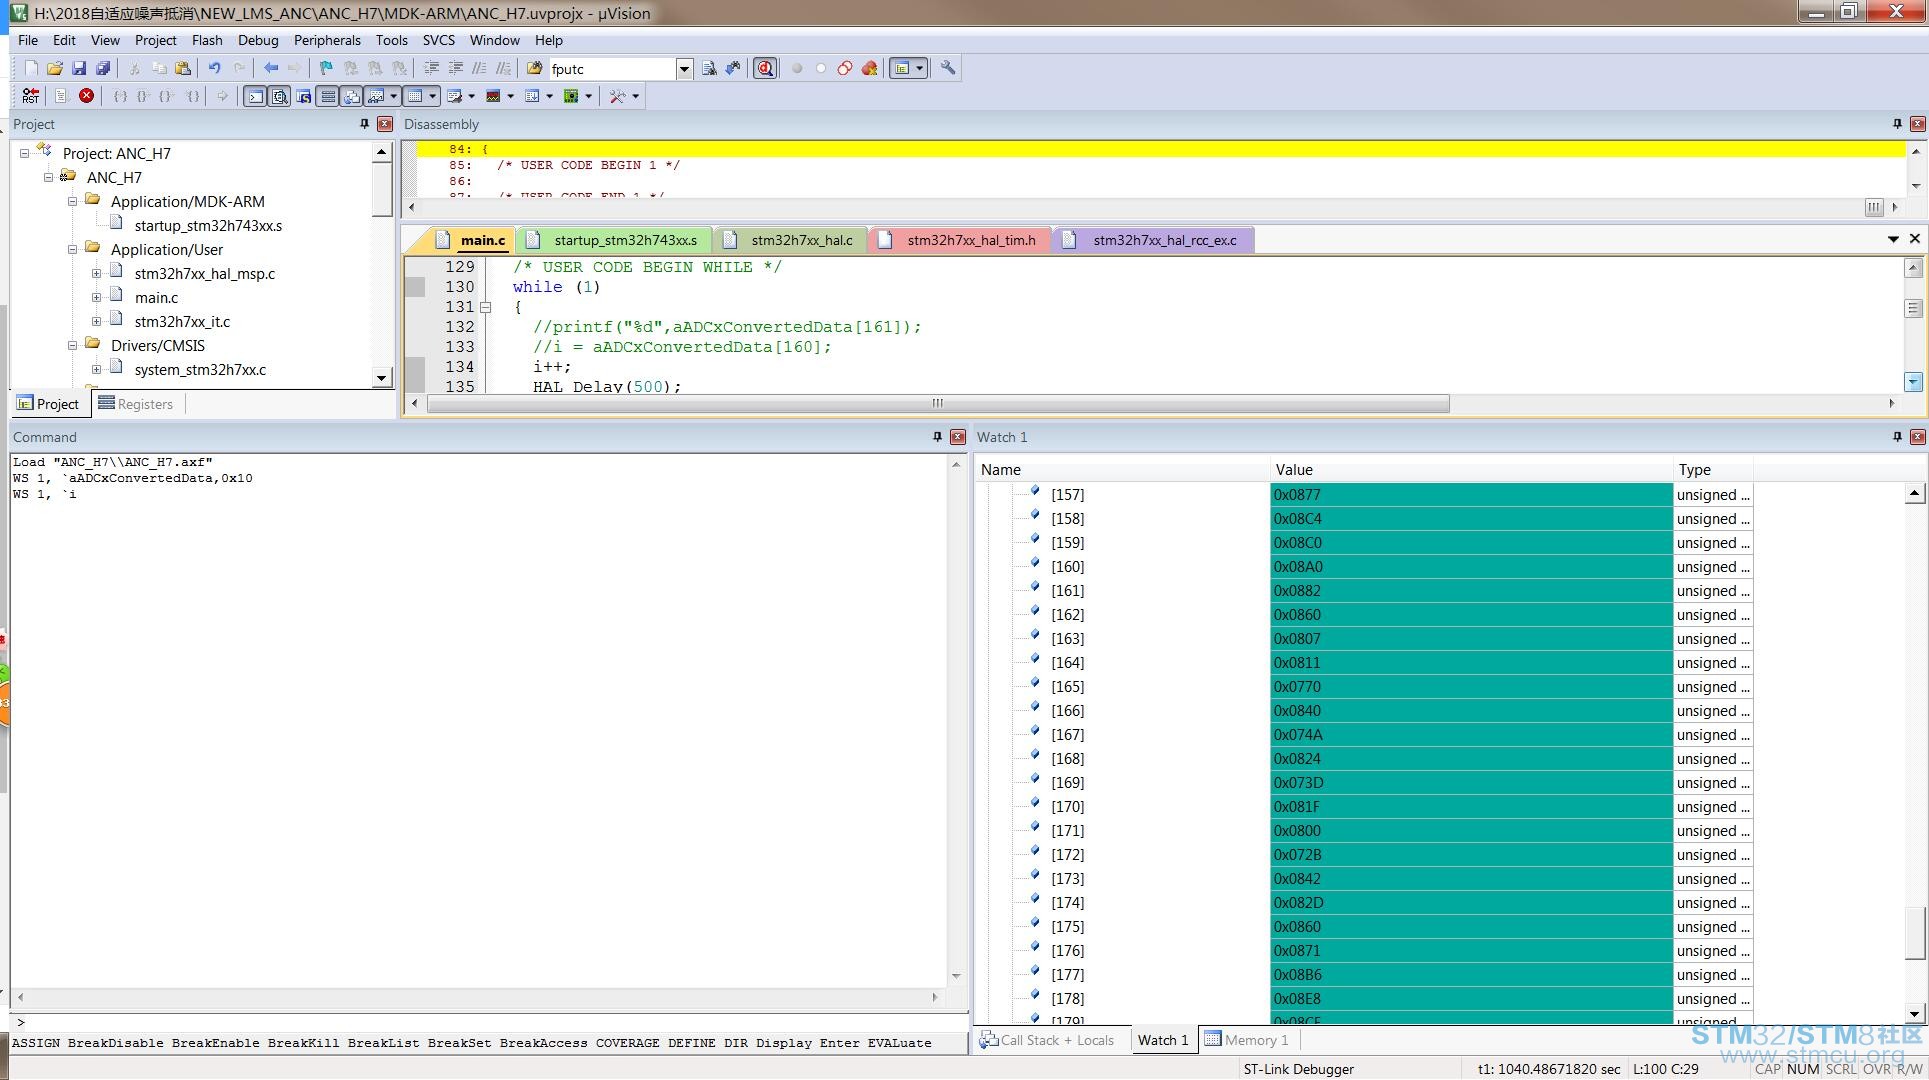Stop program execution with red X
The image size is (1929, 1080).
[x=87, y=96]
